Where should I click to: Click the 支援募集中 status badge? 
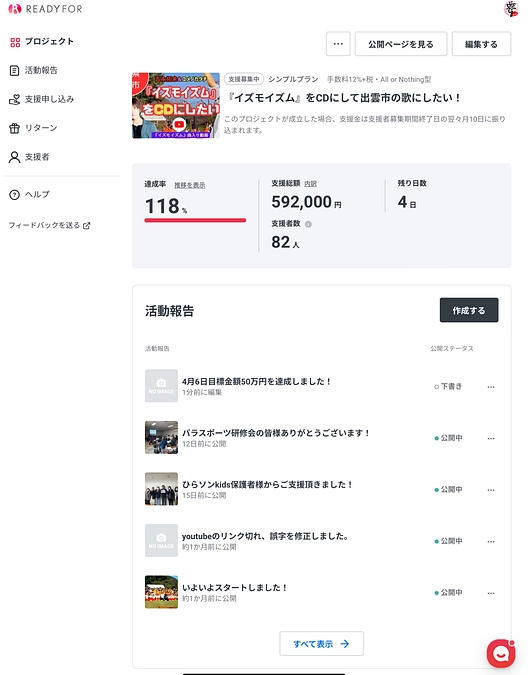[x=244, y=79]
